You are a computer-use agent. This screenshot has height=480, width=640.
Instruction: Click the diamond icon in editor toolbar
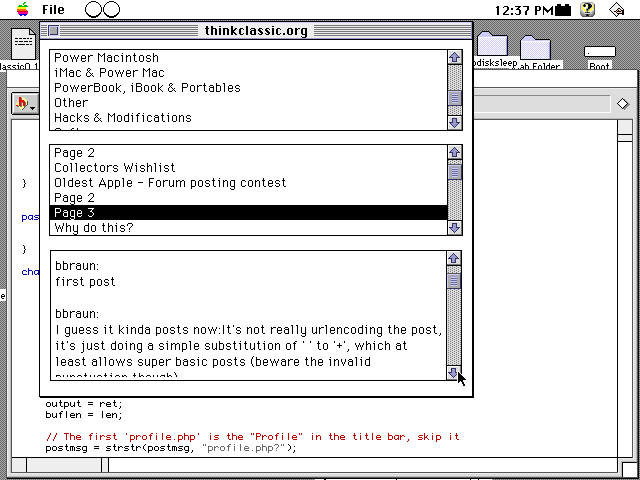622,103
